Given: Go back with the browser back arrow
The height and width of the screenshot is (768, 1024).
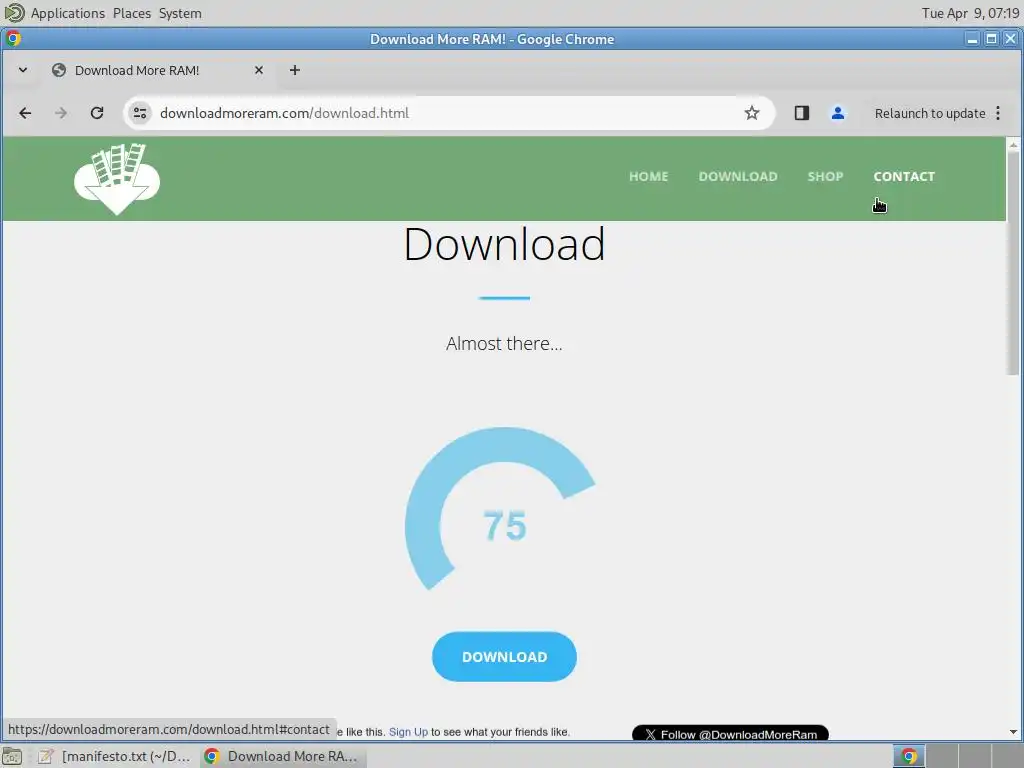Looking at the screenshot, I should tap(25, 113).
